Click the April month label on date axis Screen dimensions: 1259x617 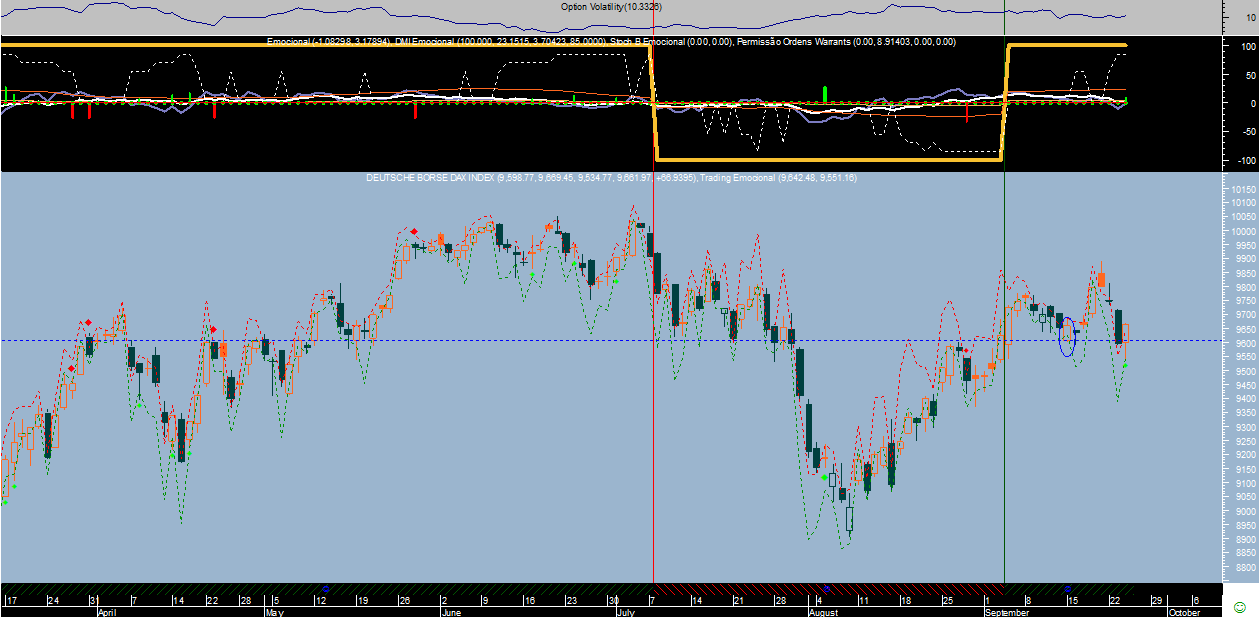107,611
